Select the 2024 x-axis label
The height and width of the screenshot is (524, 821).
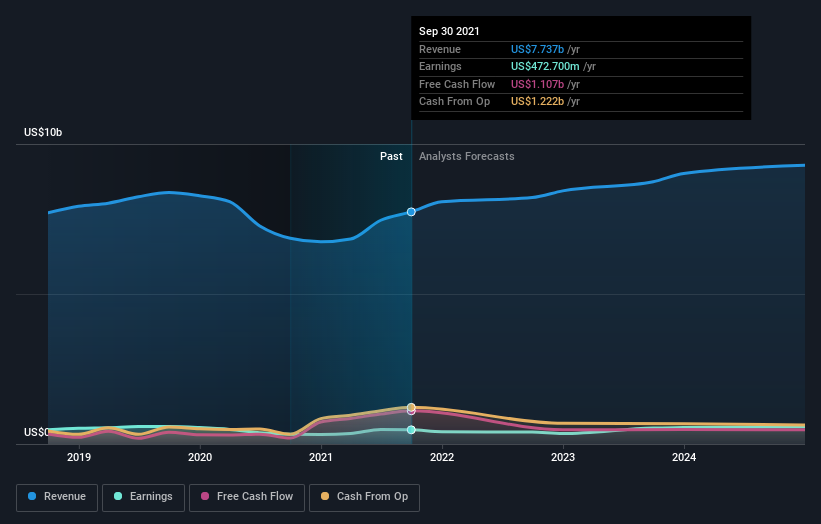point(684,457)
